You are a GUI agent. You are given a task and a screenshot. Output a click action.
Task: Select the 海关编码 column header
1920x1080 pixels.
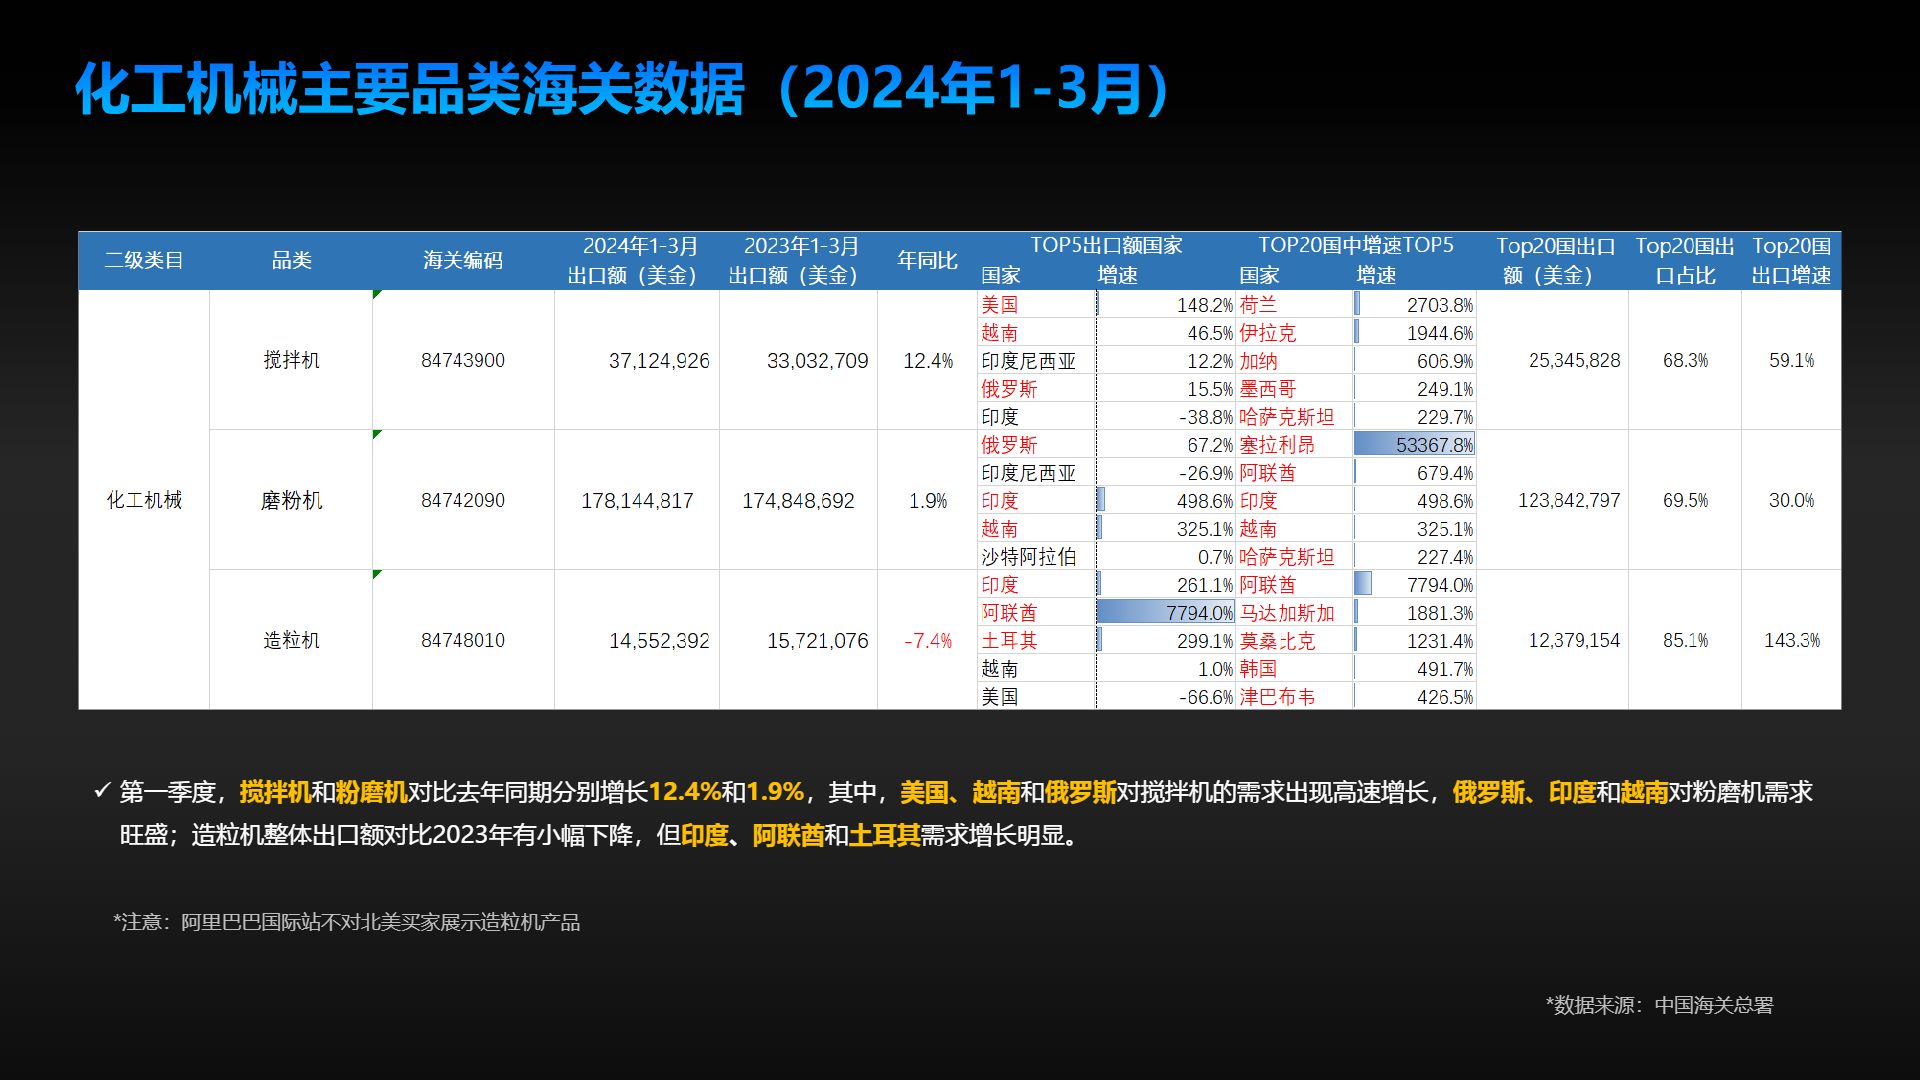463,261
